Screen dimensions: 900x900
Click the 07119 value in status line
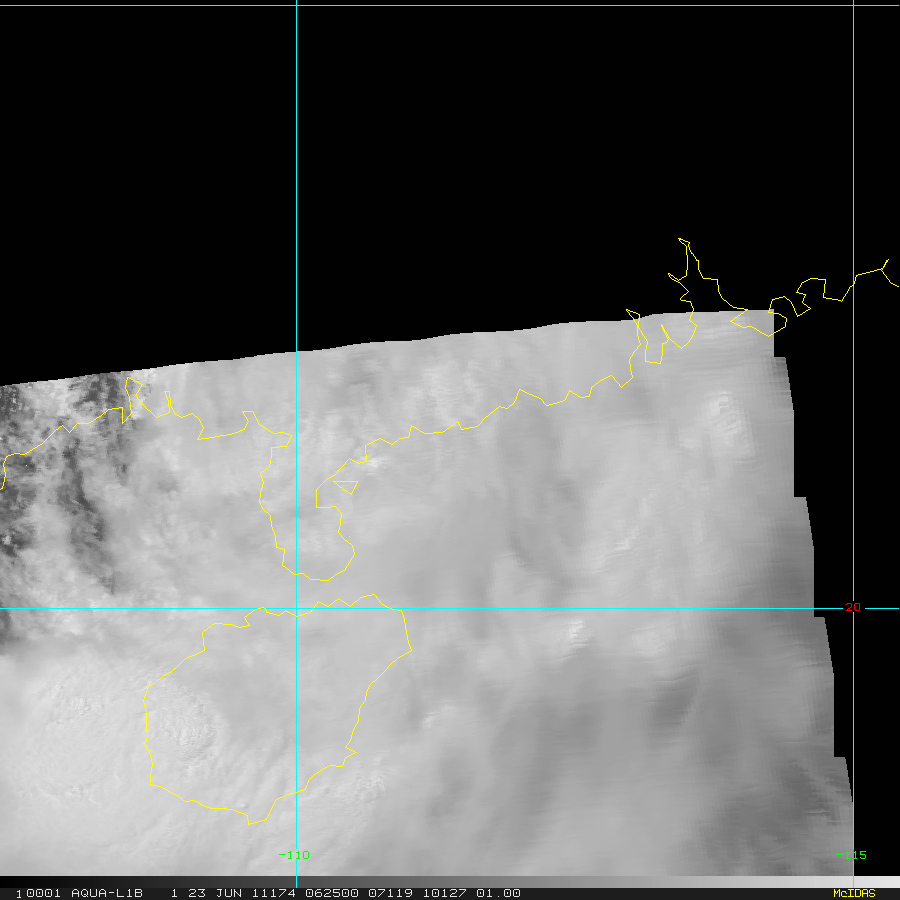click(390, 893)
